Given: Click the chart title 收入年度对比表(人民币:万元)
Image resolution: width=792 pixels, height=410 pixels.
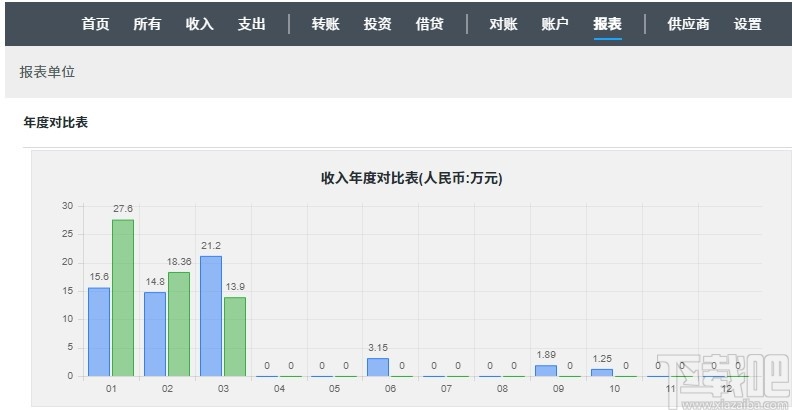Looking at the screenshot, I should click(x=412, y=178).
